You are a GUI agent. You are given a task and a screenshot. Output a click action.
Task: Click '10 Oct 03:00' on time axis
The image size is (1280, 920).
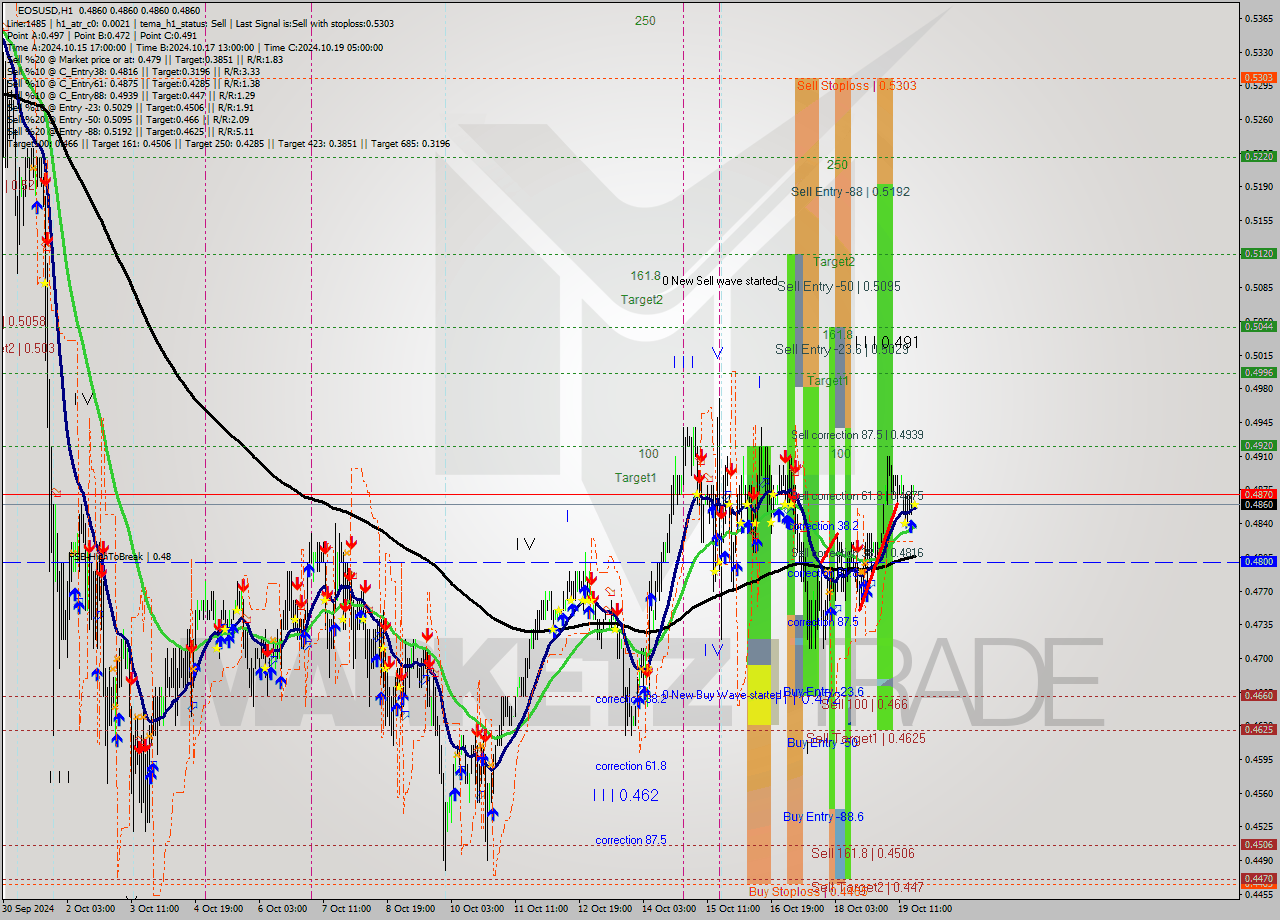click(477, 909)
